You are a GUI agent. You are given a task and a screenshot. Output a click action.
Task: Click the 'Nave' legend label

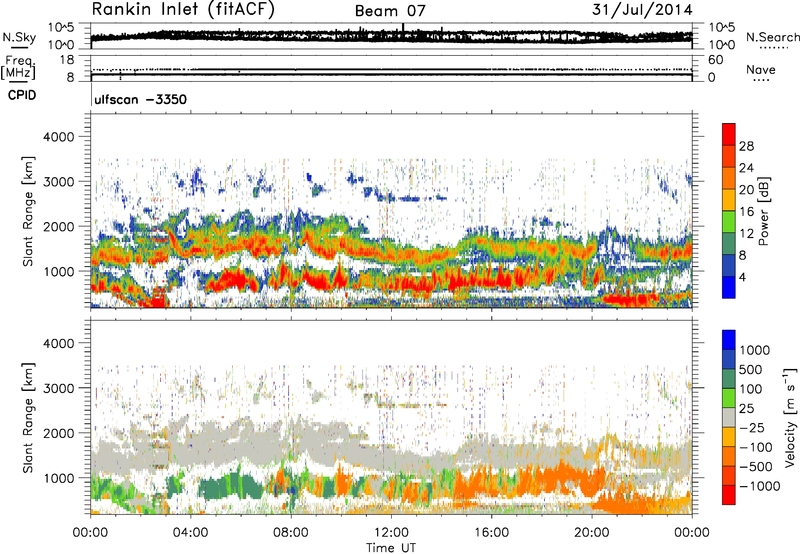761,69
